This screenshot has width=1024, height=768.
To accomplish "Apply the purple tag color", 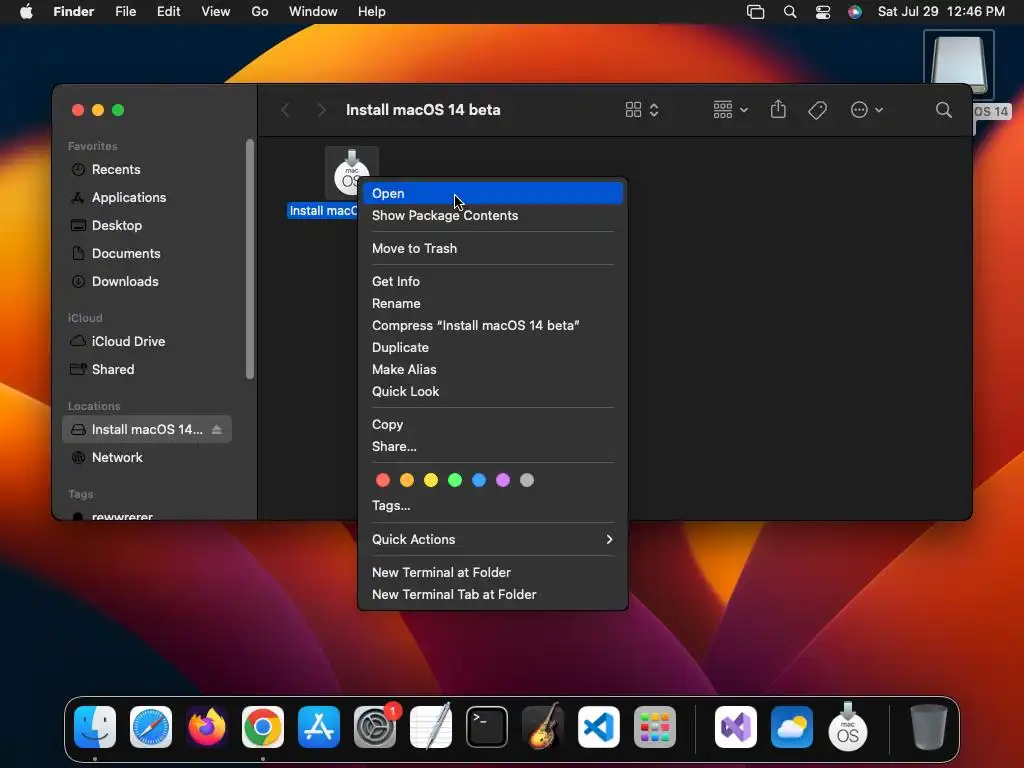I will point(503,481).
